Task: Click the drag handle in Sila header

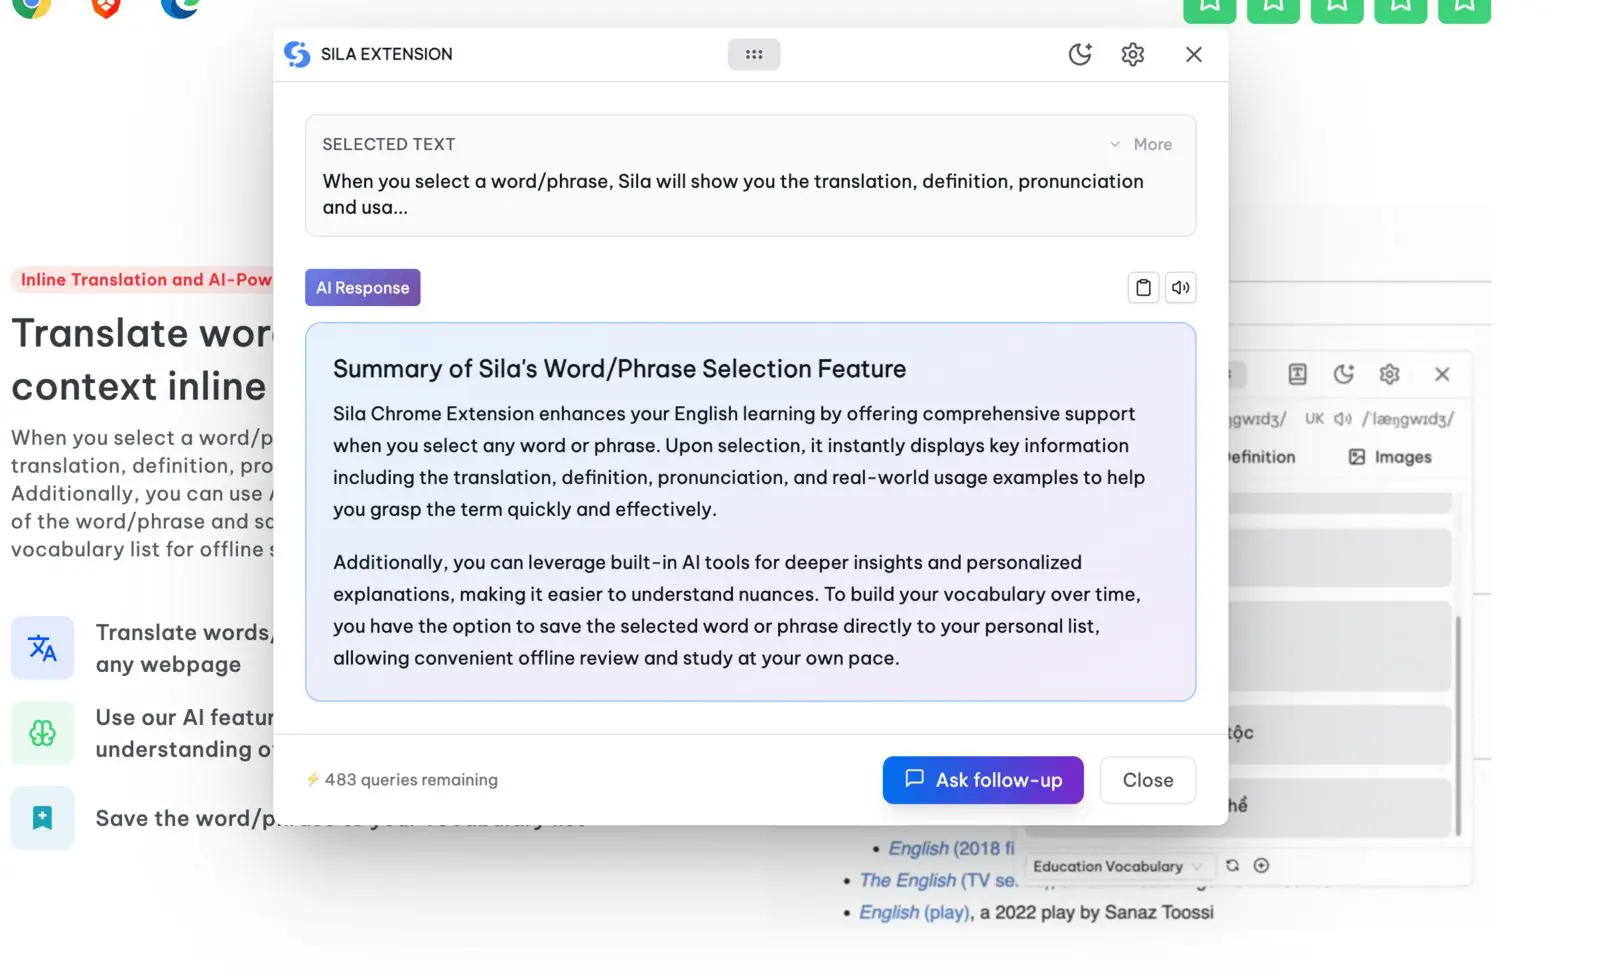Action: [754, 54]
